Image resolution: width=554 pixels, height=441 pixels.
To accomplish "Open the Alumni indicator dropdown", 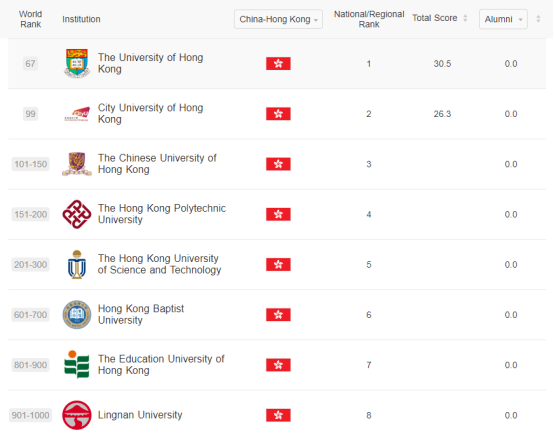I will click(x=503, y=19).
